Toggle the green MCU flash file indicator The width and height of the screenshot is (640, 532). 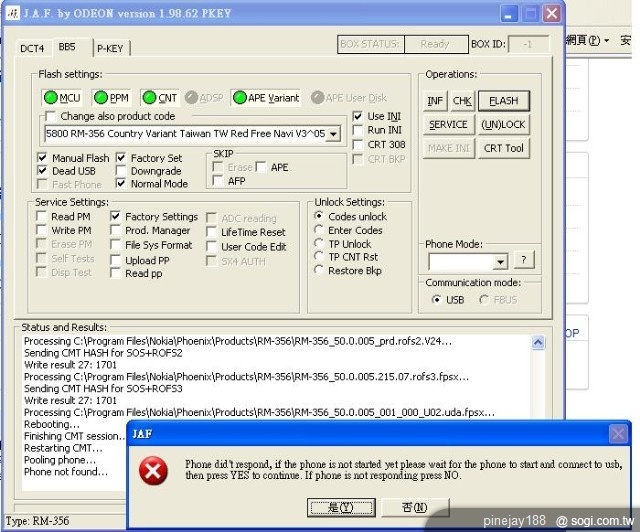[x=62, y=98]
